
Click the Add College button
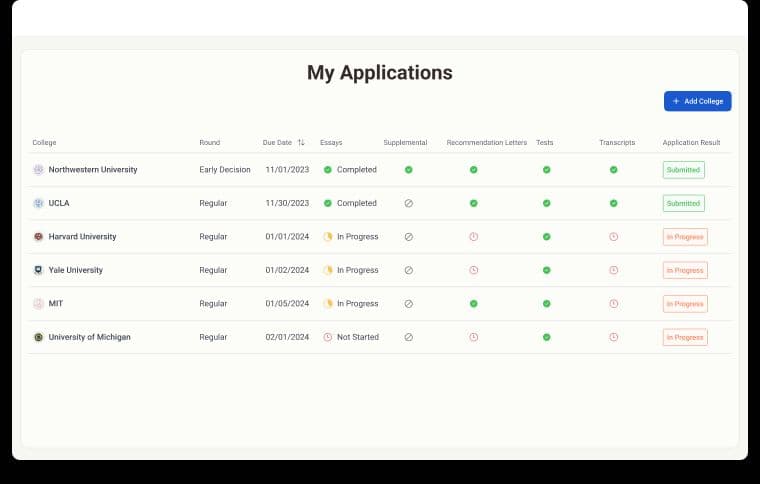(697, 101)
